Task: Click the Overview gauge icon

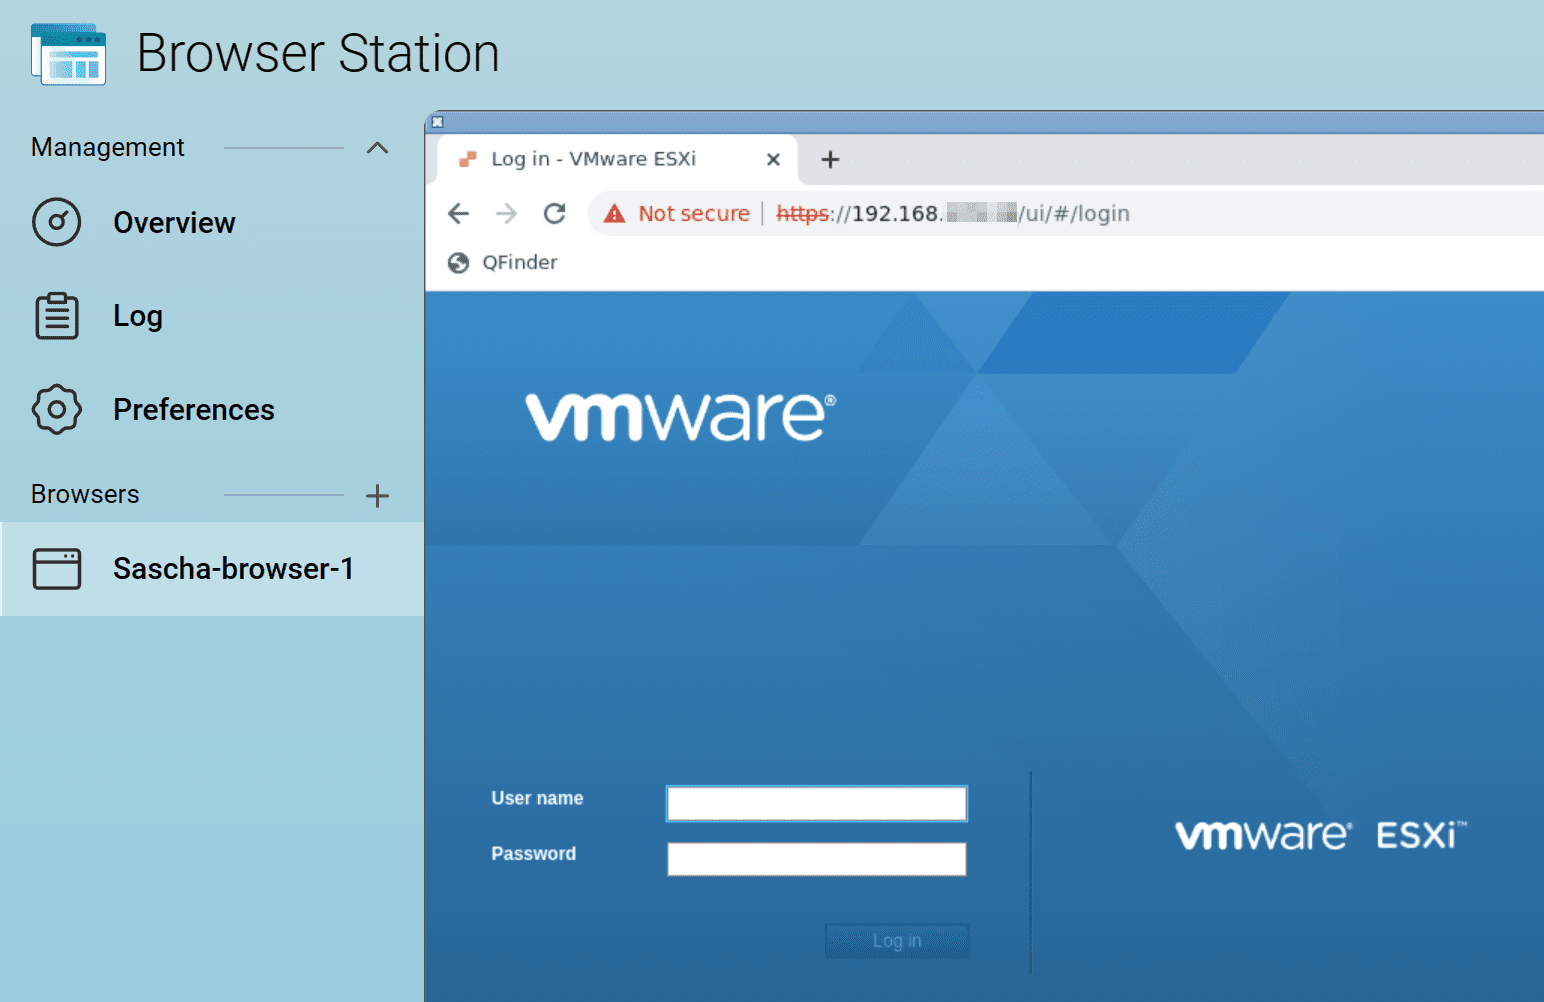Action: pyautogui.click(x=57, y=222)
